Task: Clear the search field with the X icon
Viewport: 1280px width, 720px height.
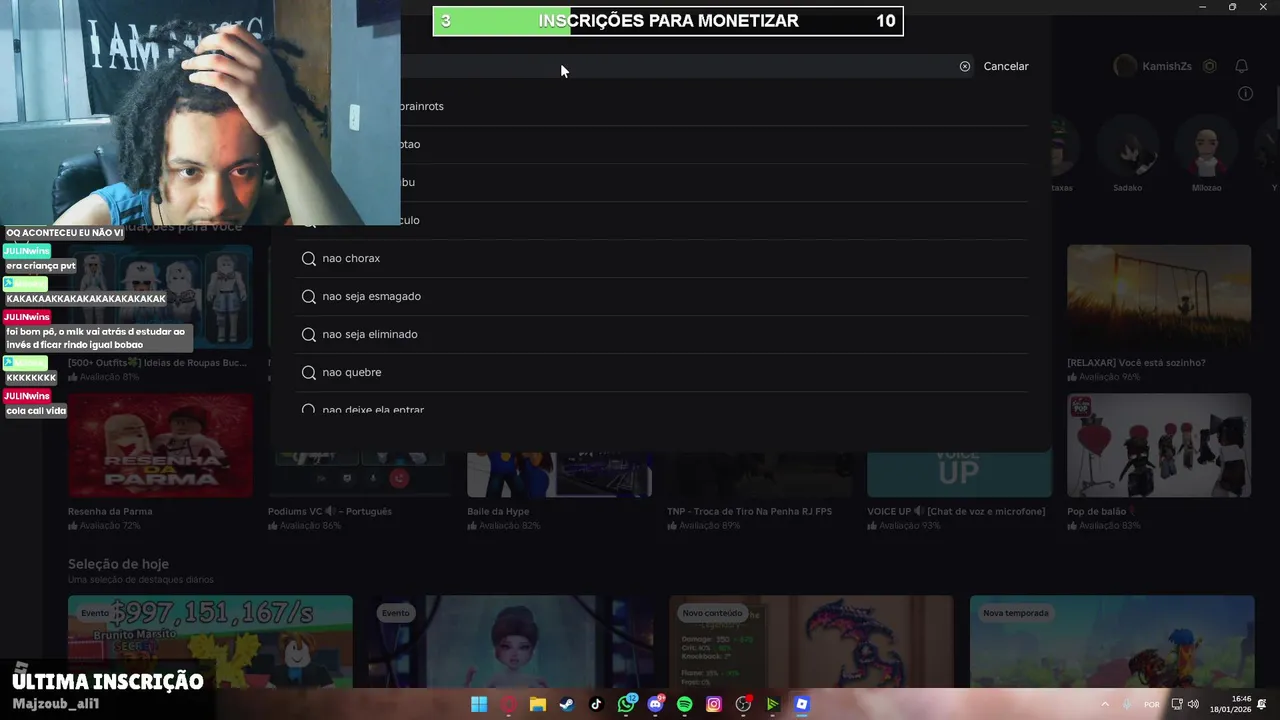Action: click(x=965, y=66)
